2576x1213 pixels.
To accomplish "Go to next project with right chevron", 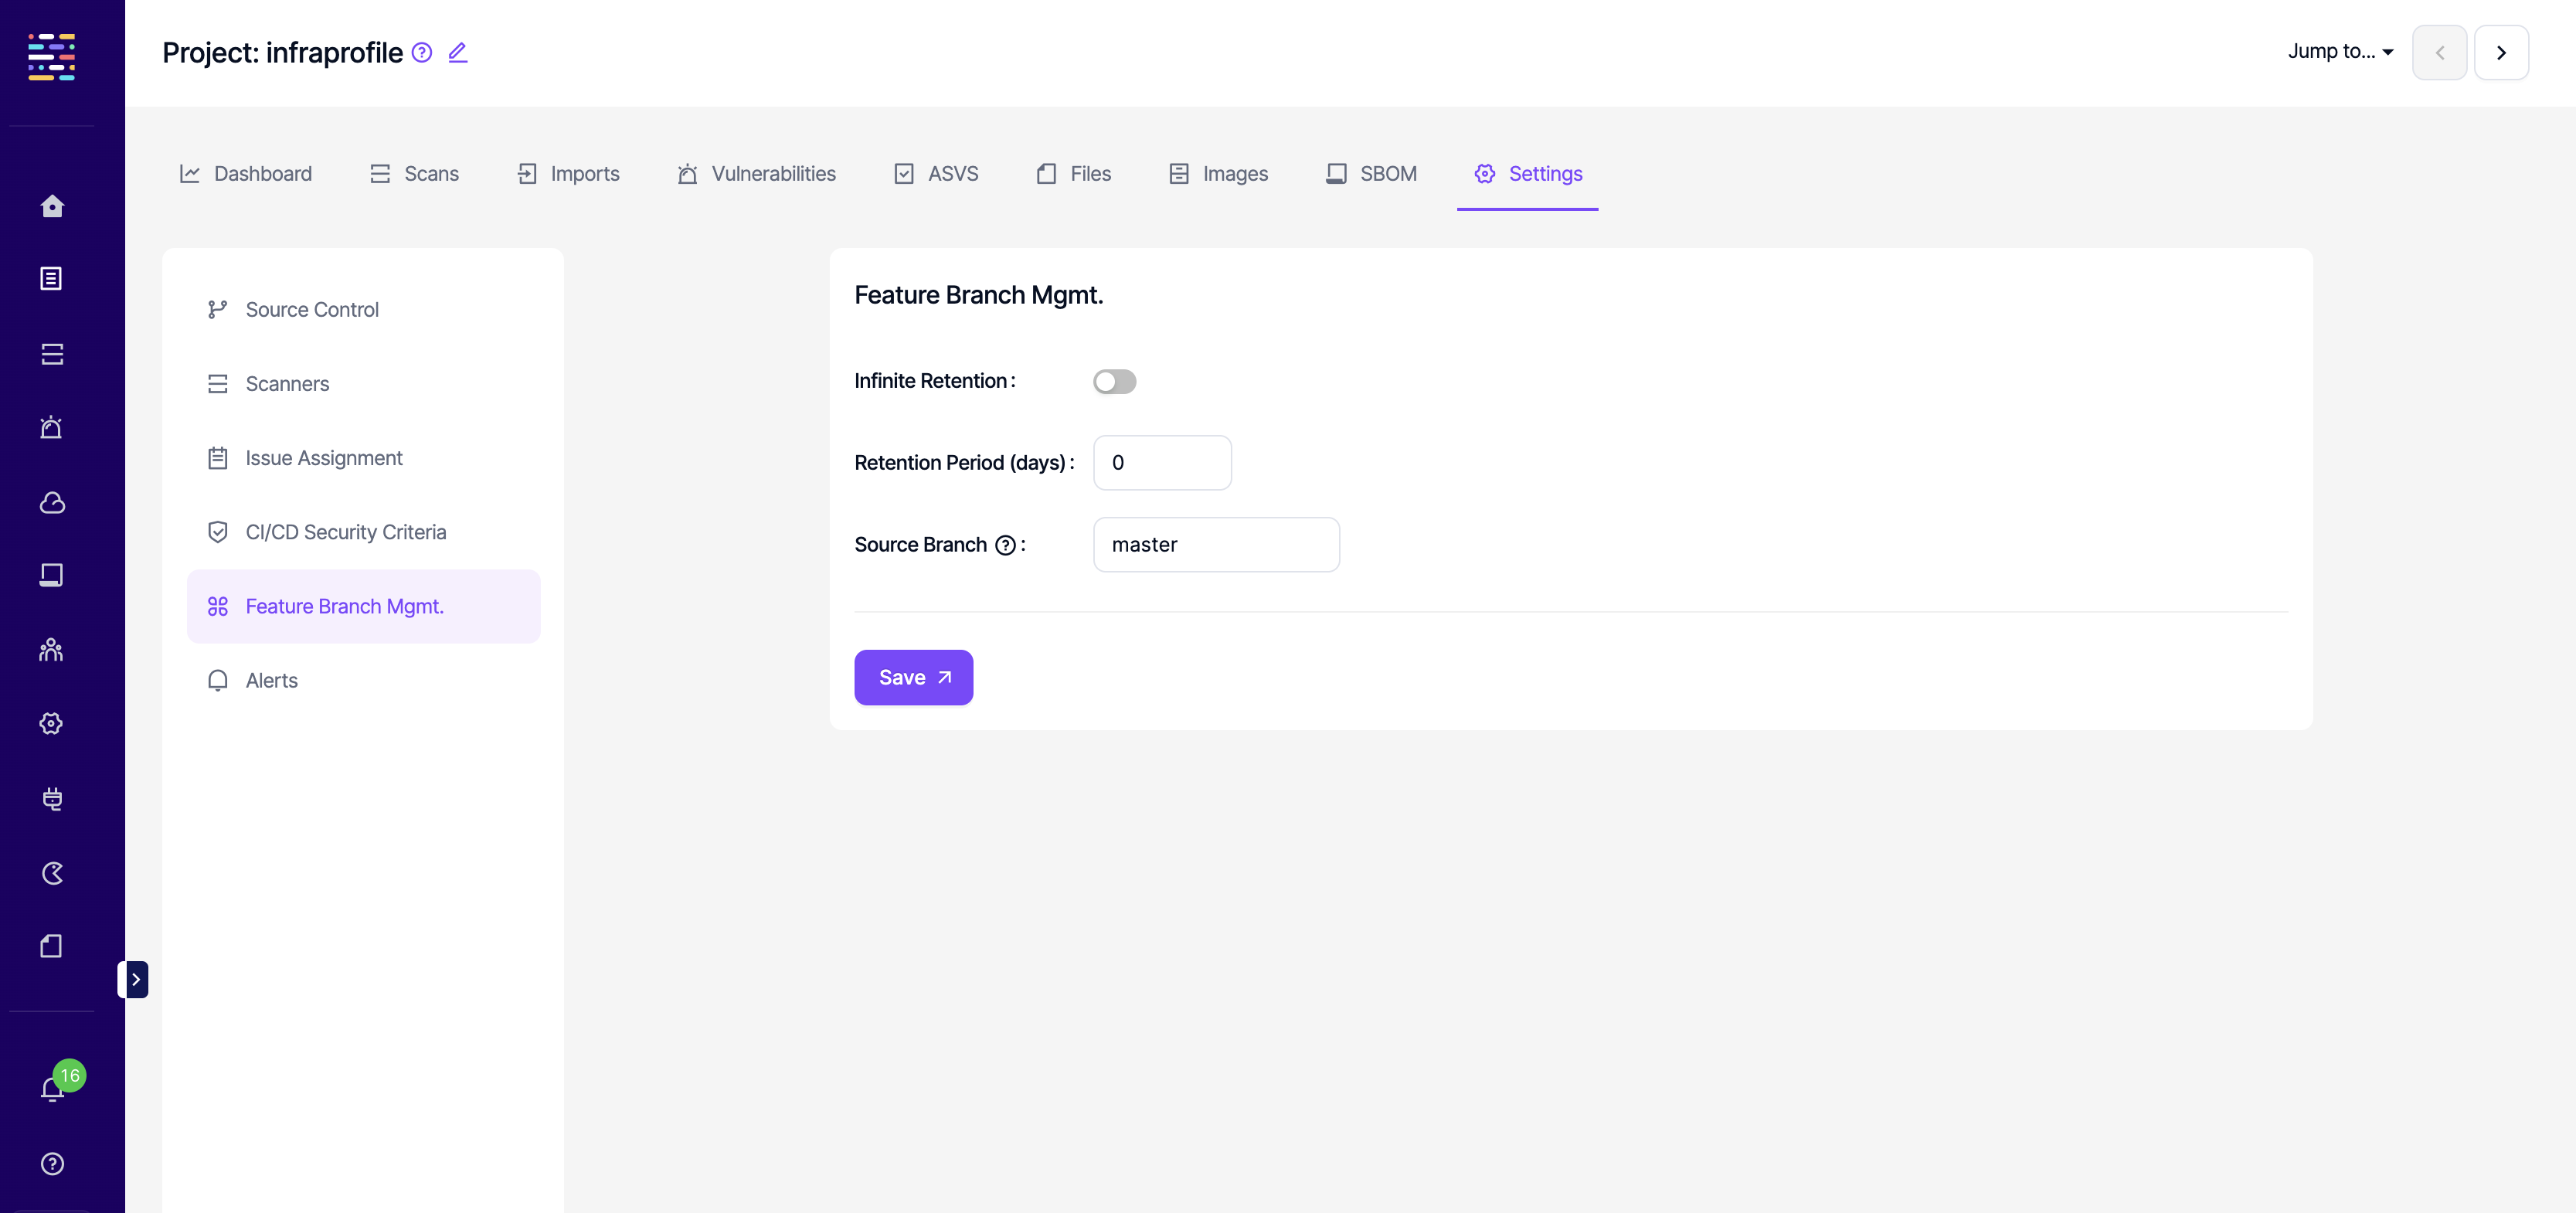I will pos(2501,53).
